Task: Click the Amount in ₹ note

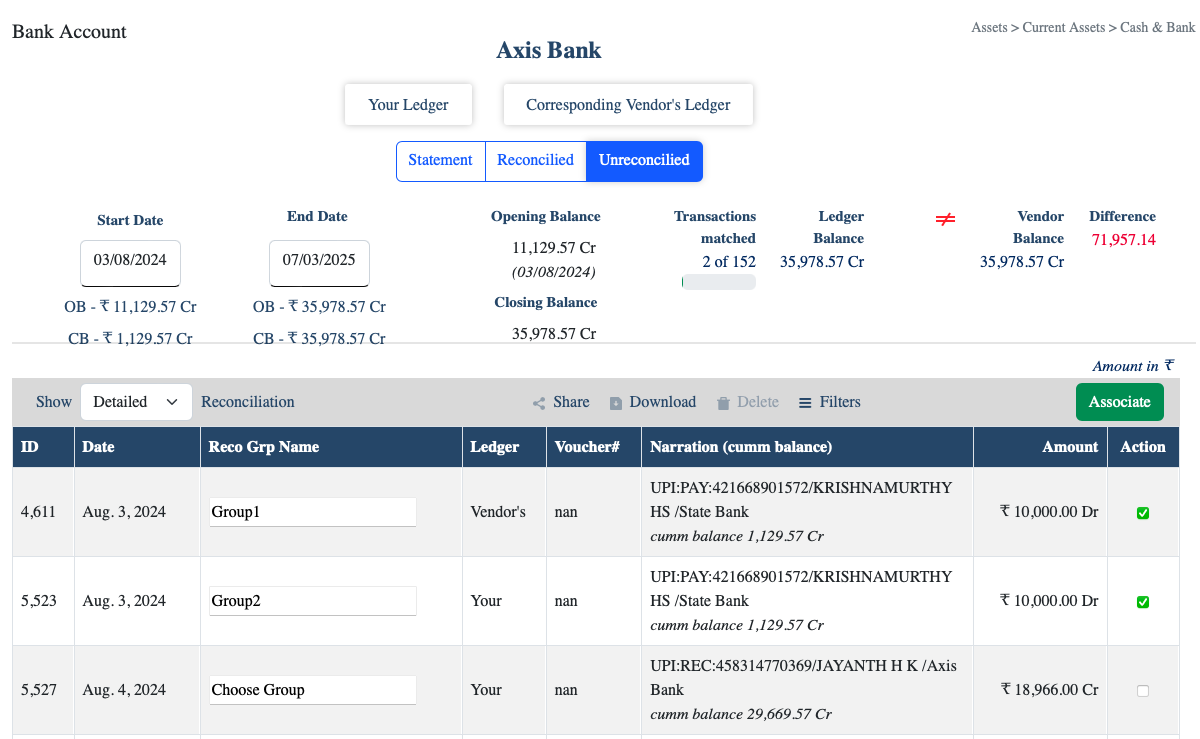Action: pyautogui.click(x=1133, y=366)
